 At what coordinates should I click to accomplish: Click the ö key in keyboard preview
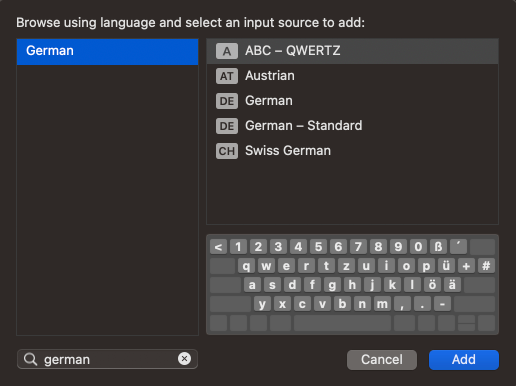[432, 285]
